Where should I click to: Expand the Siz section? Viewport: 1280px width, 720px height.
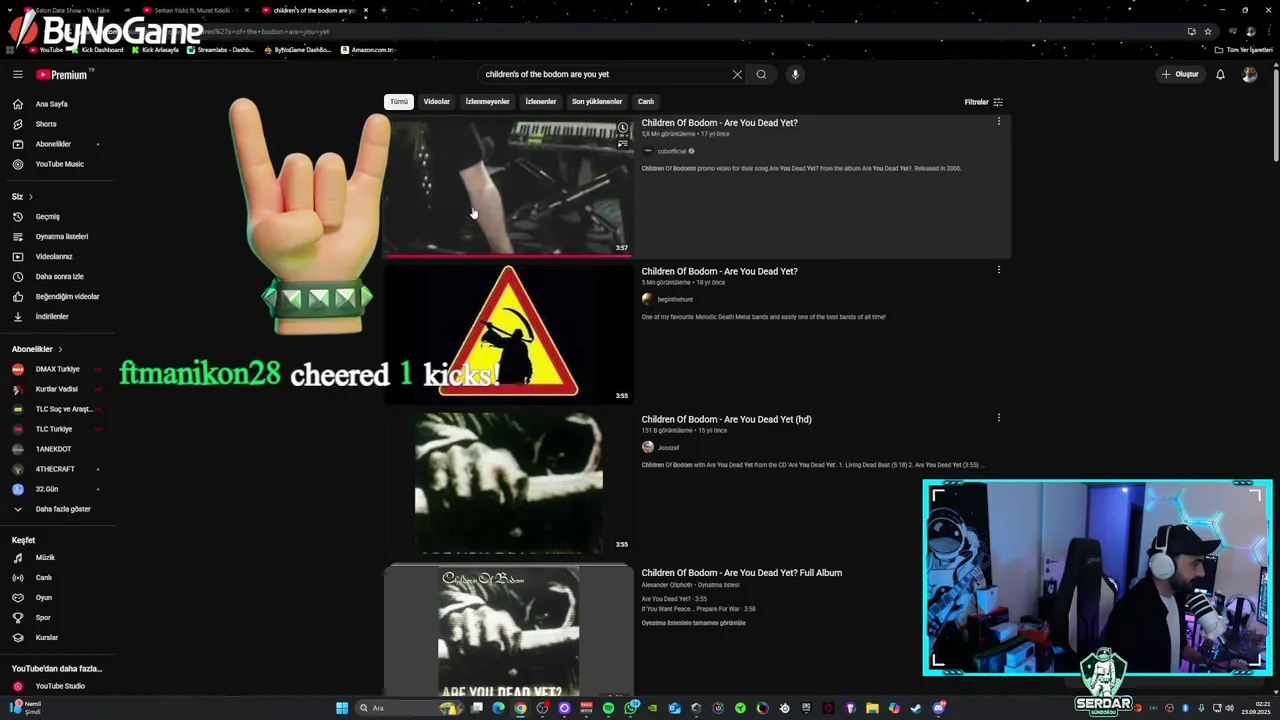click(x=22, y=196)
